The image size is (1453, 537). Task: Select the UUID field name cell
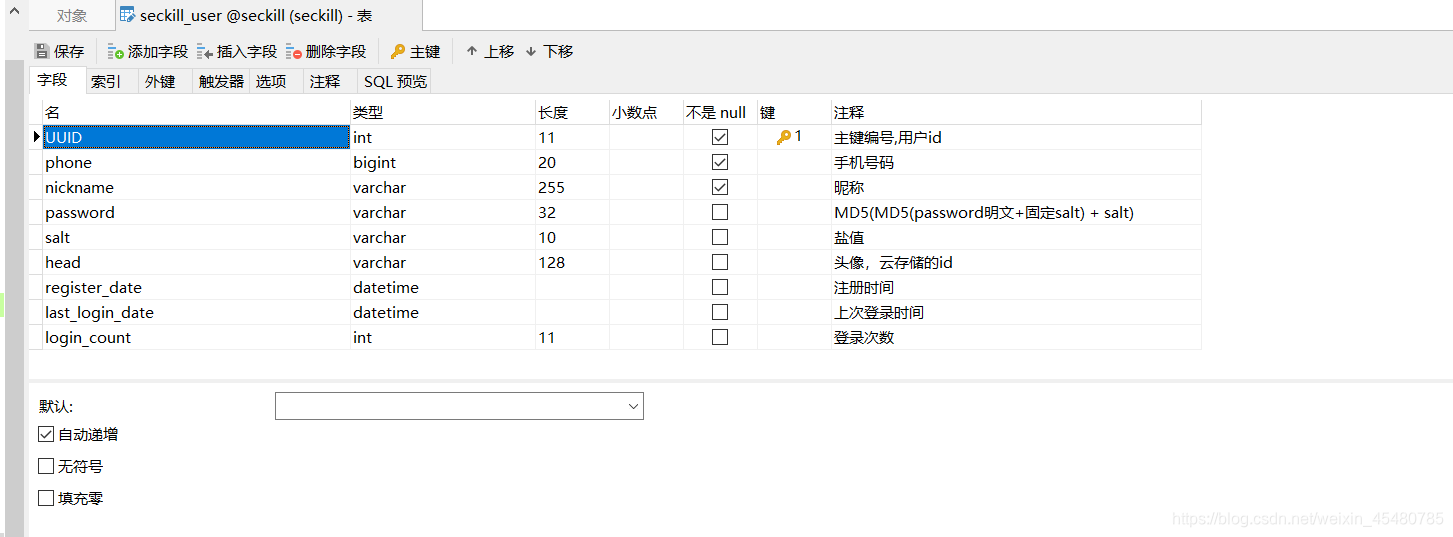[196, 137]
